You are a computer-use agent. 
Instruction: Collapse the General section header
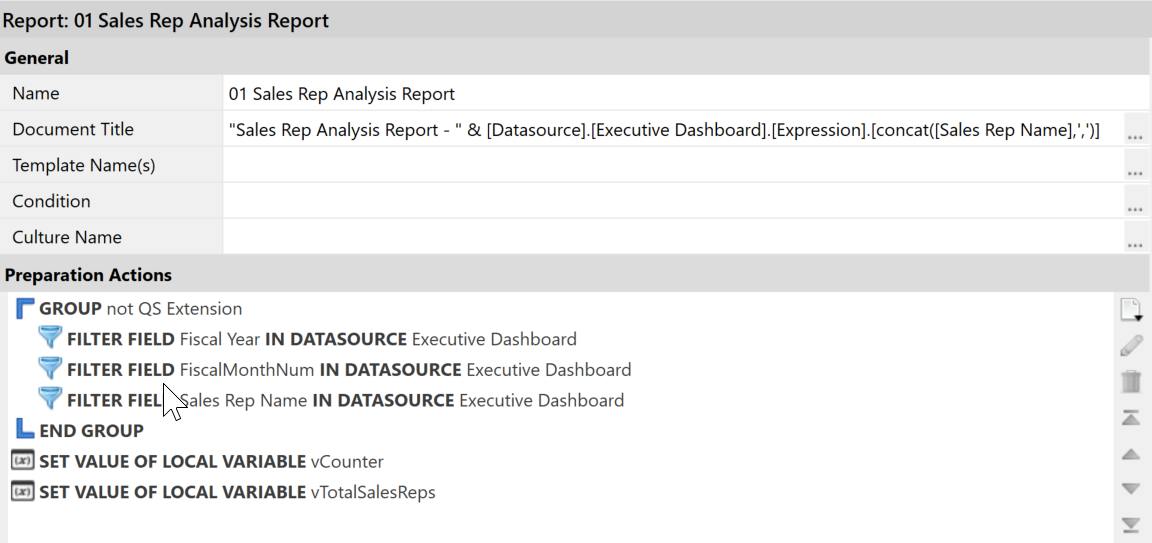pos(37,58)
